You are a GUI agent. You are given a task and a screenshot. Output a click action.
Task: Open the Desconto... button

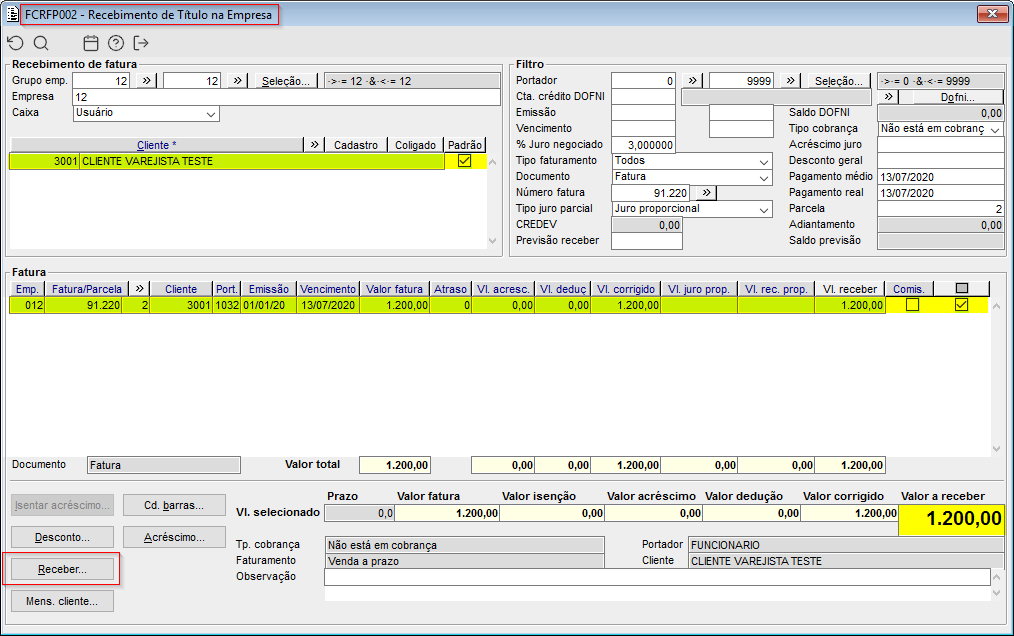[x=62, y=537]
